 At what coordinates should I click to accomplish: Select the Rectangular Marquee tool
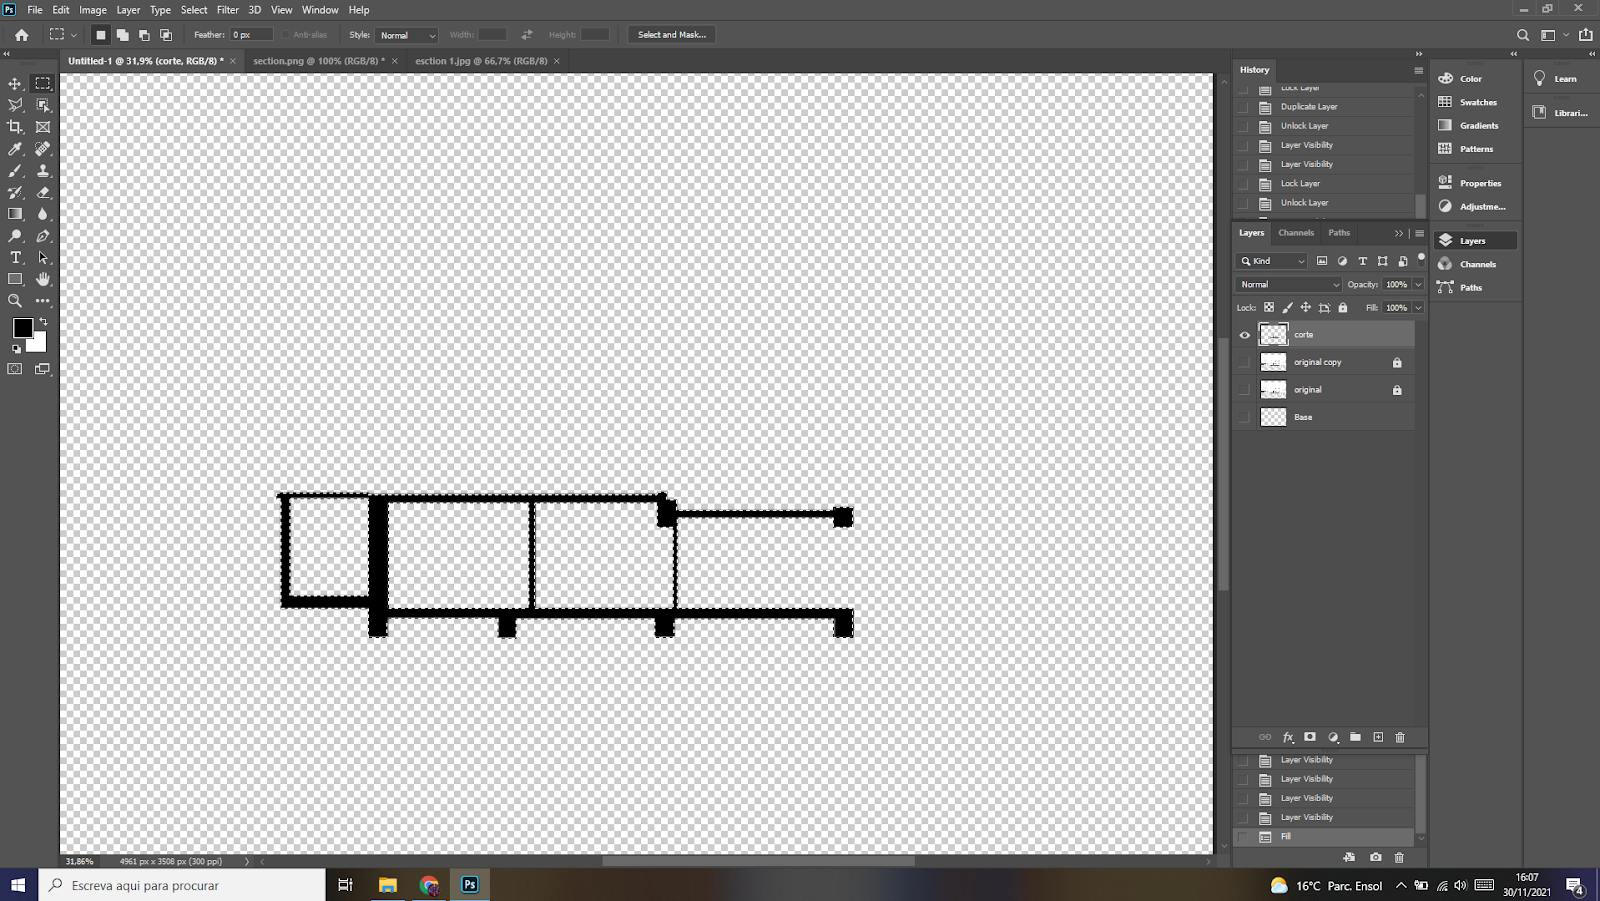tap(43, 84)
